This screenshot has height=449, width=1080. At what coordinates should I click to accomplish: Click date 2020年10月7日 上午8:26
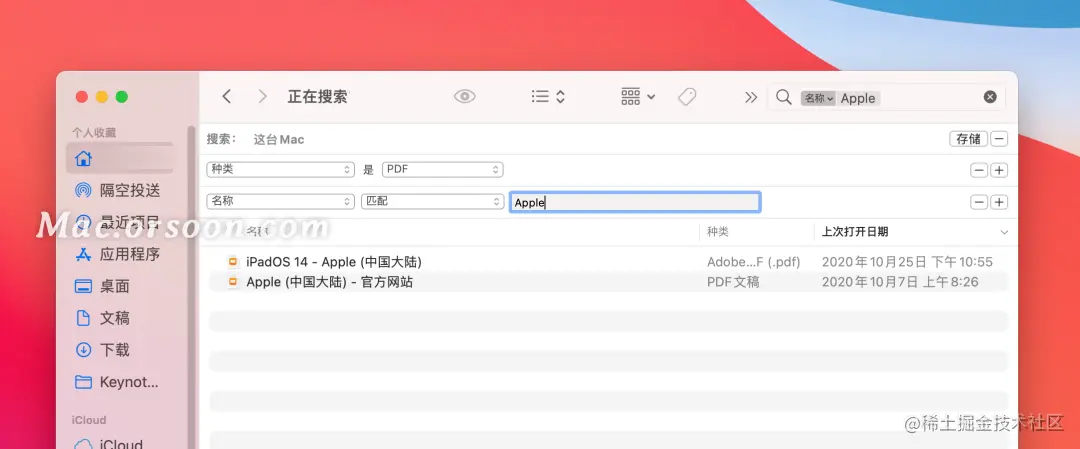tap(900, 282)
